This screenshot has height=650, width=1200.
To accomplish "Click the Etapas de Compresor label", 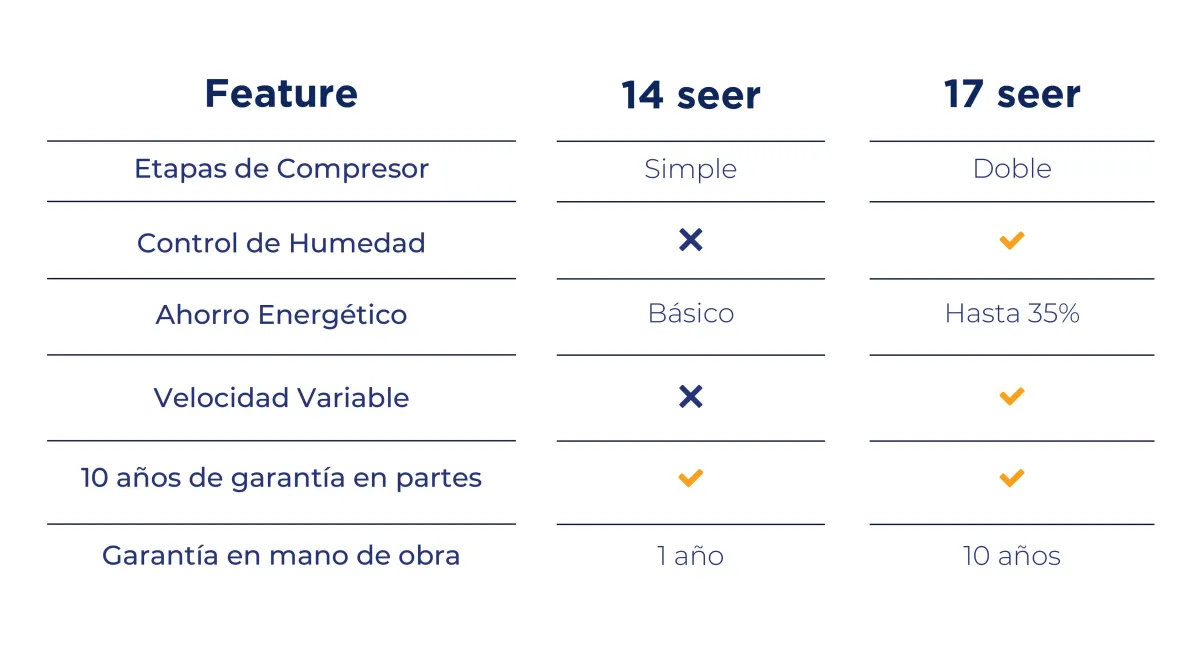I will pos(281,169).
